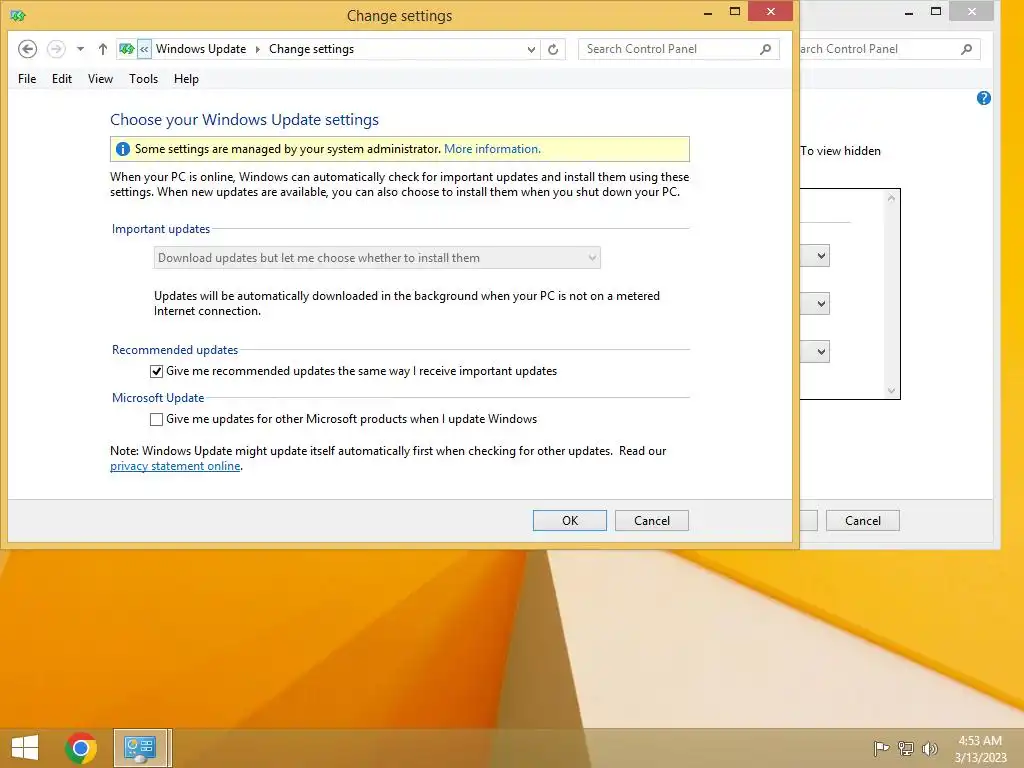Close the background window
This screenshot has height=768, width=1024.
click(x=972, y=12)
